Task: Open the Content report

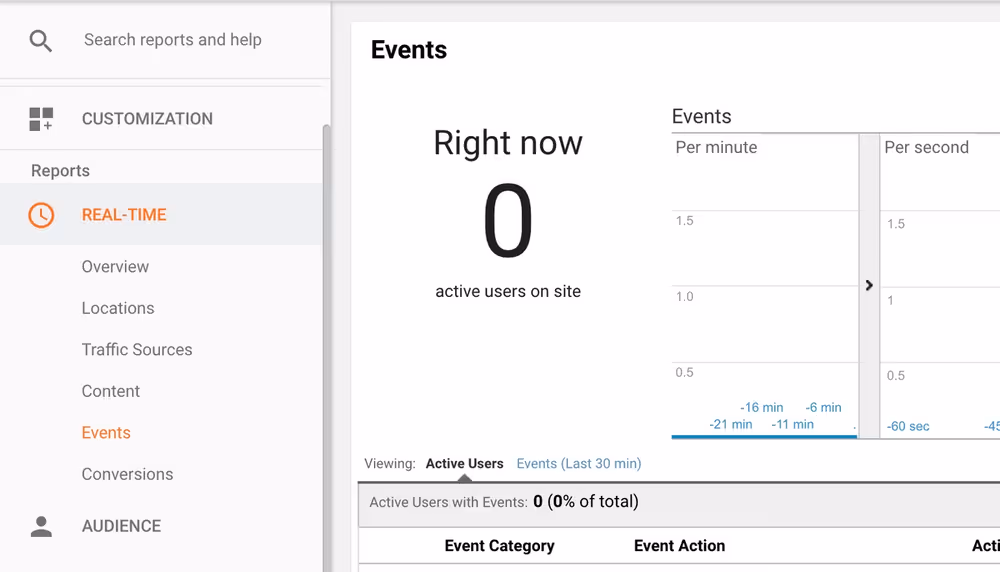Action: [111, 391]
